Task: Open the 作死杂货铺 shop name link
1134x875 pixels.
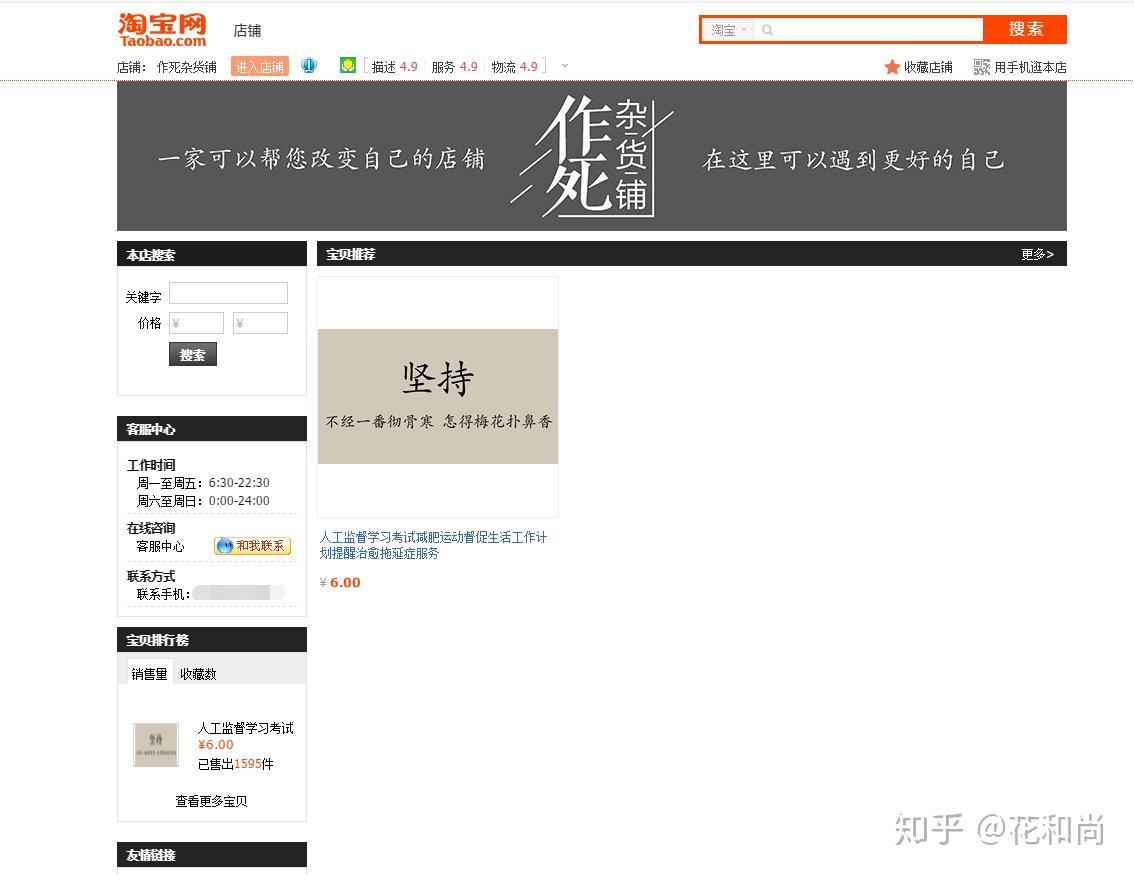Action: [187, 67]
